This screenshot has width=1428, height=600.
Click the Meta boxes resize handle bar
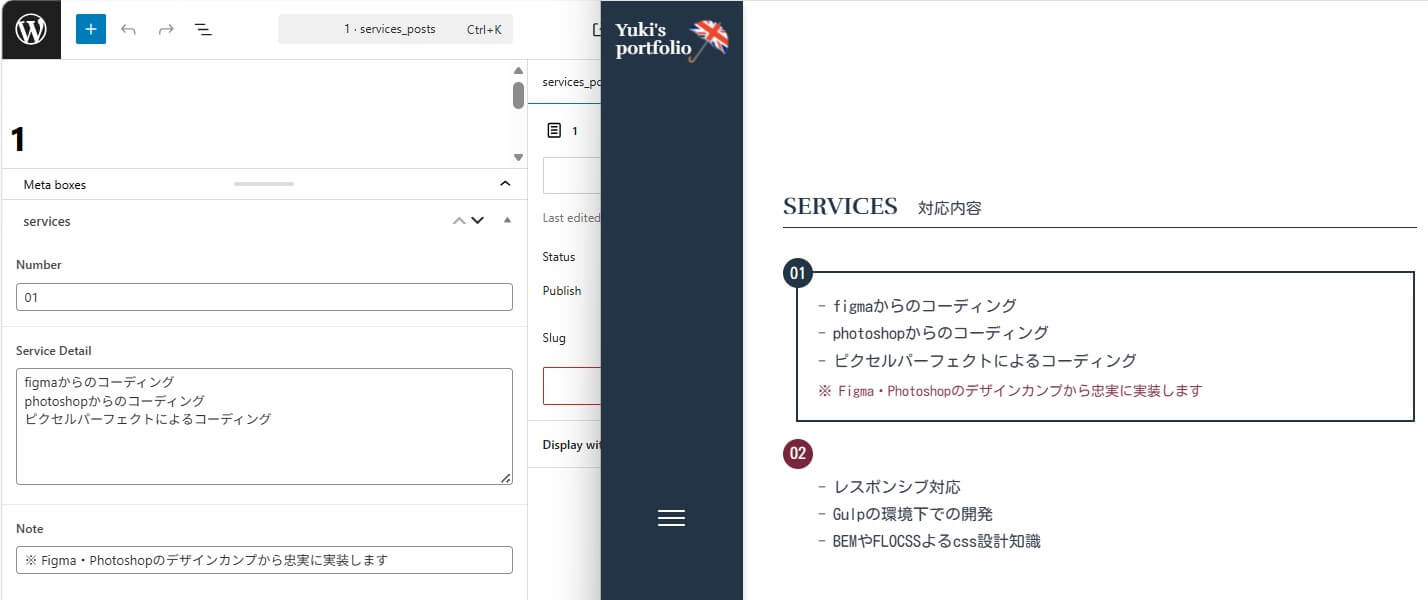pyautogui.click(x=264, y=184)
